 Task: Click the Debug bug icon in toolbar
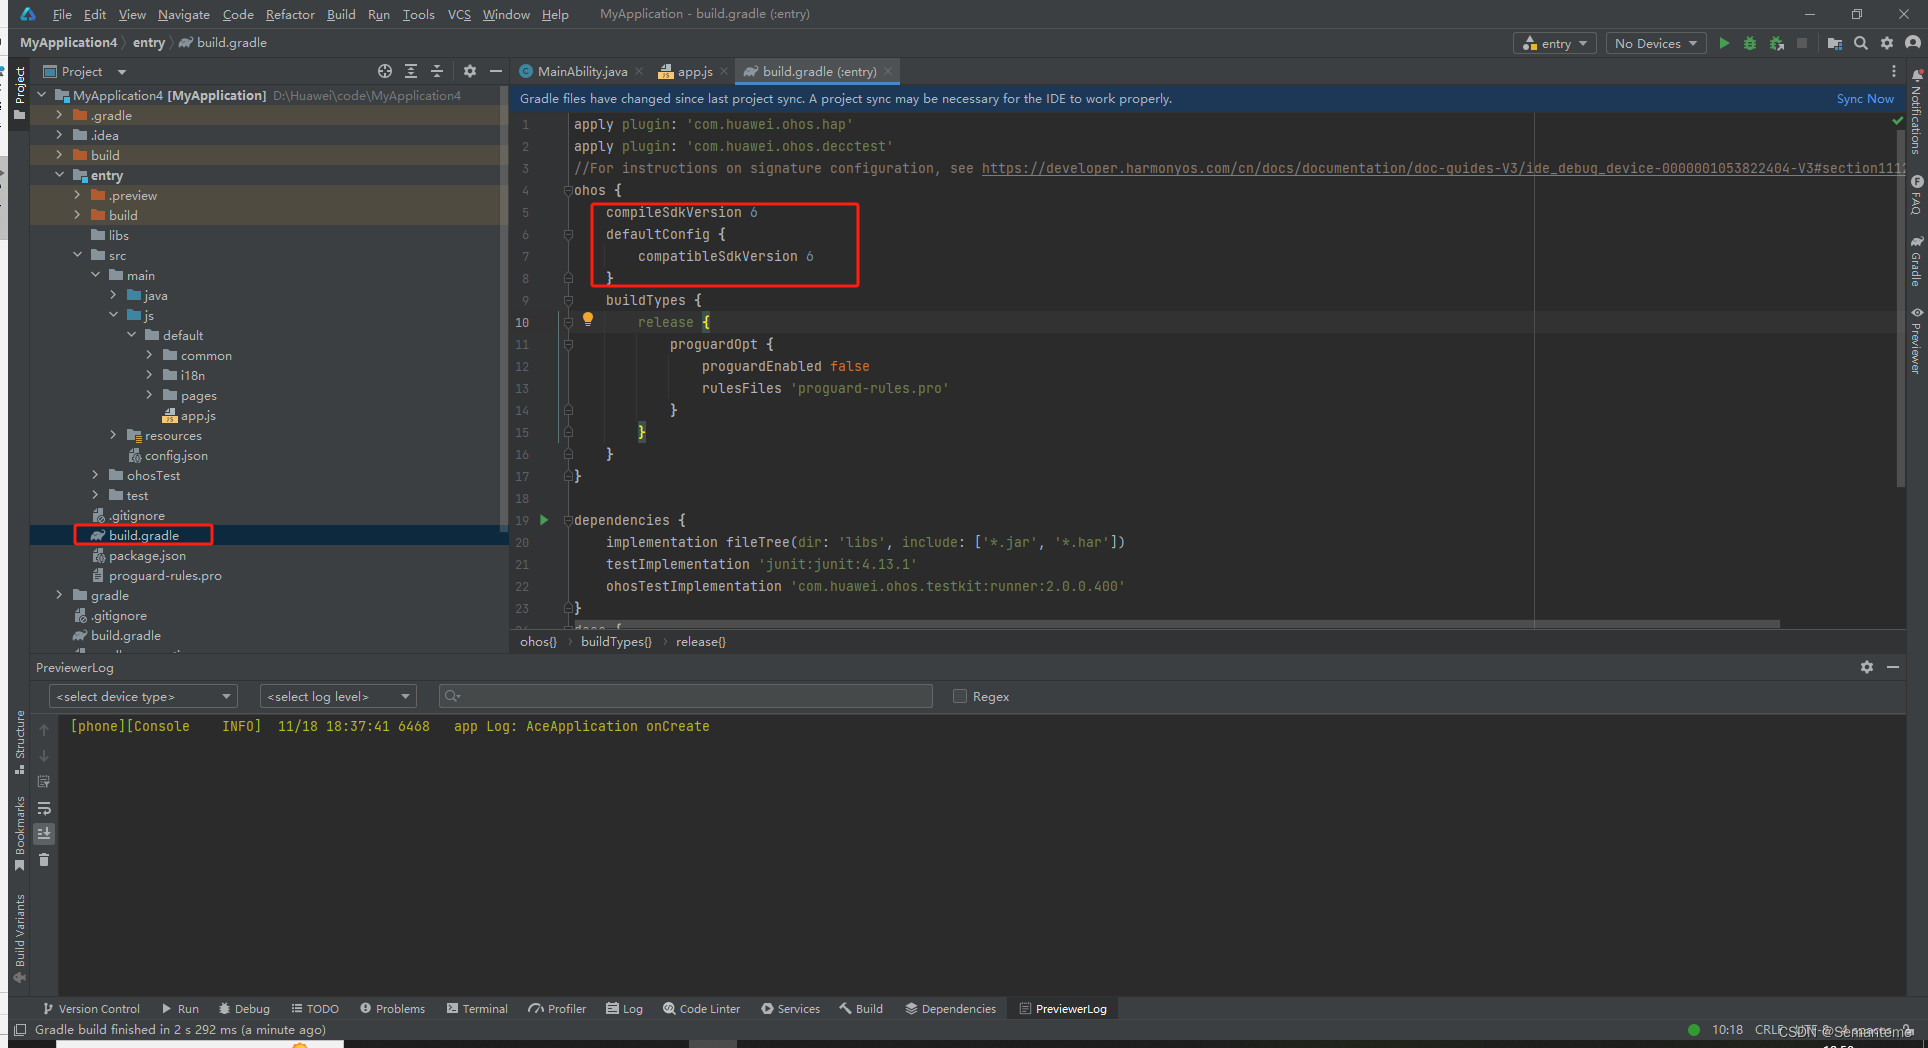click(1750, 43)
